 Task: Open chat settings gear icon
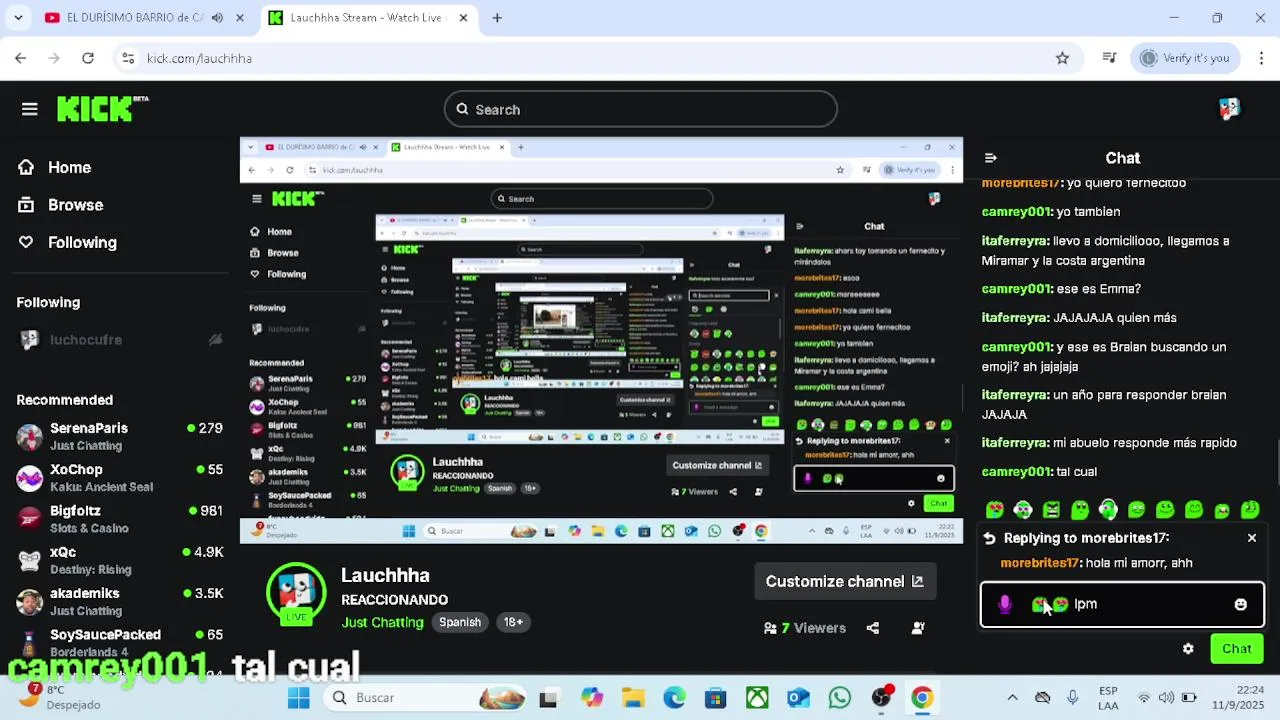pyautogui.click(x=1188, y=649)
